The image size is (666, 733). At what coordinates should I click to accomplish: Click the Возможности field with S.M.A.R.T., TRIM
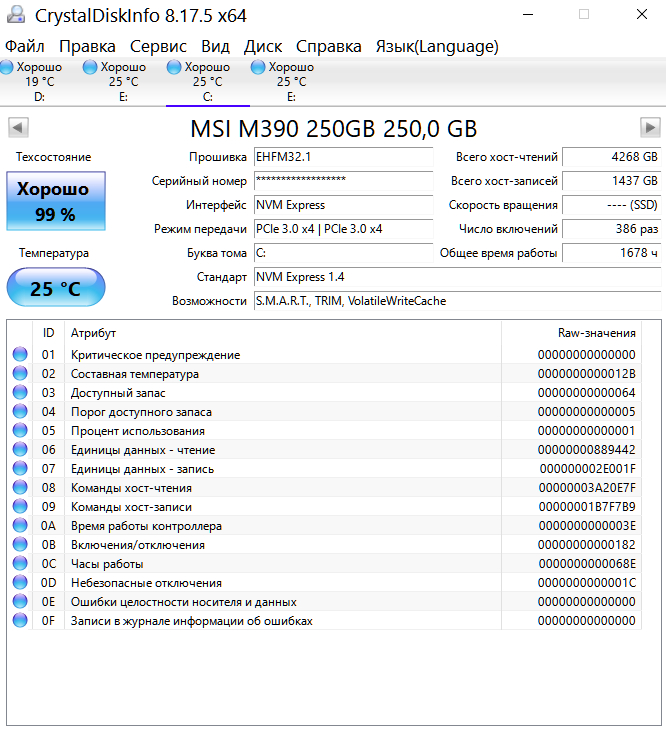[x=457, y=301]
